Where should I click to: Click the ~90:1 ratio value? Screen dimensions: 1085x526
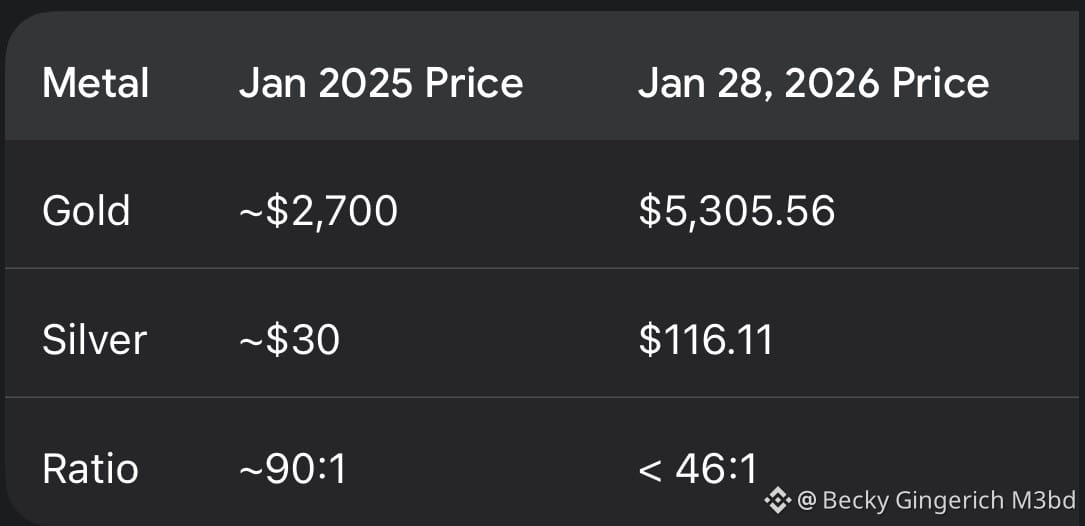point(292,469)
